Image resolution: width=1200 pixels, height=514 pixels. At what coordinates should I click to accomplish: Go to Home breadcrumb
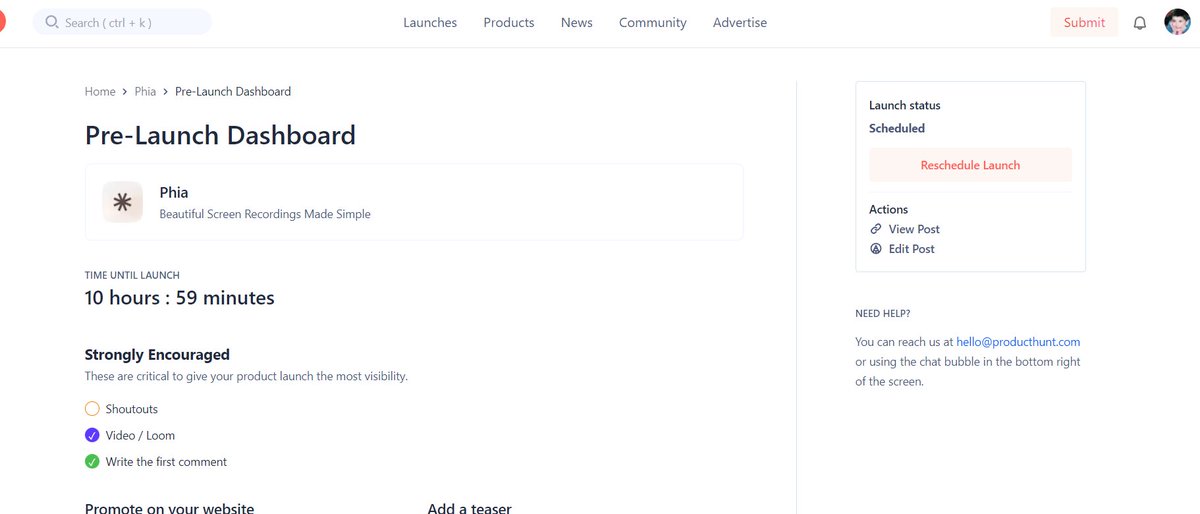pyautogui.click(x=100, y=91)
